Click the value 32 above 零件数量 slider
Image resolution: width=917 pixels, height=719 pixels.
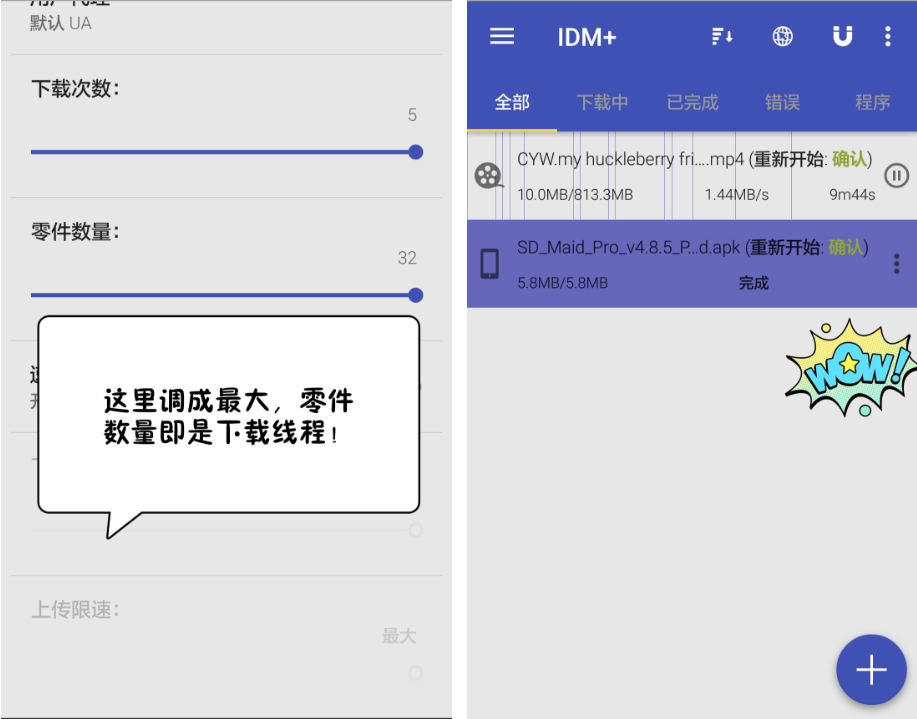407,258
